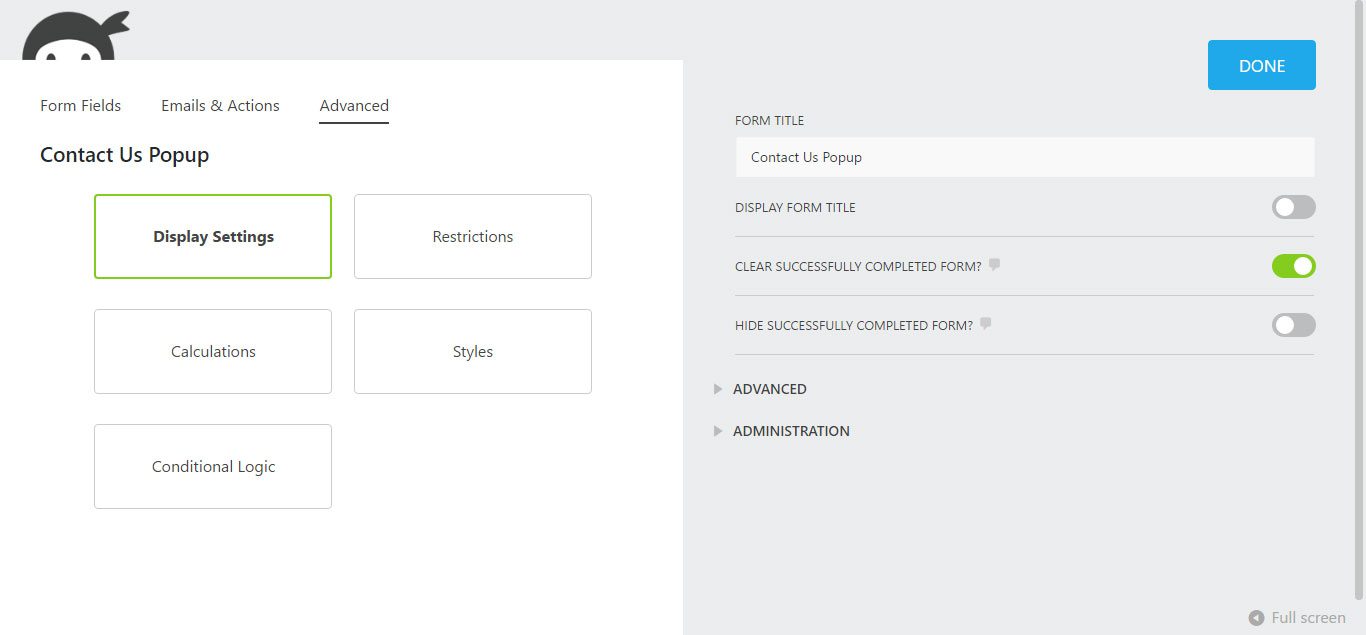Click the DONE button to finish

tap(1261, 65)
